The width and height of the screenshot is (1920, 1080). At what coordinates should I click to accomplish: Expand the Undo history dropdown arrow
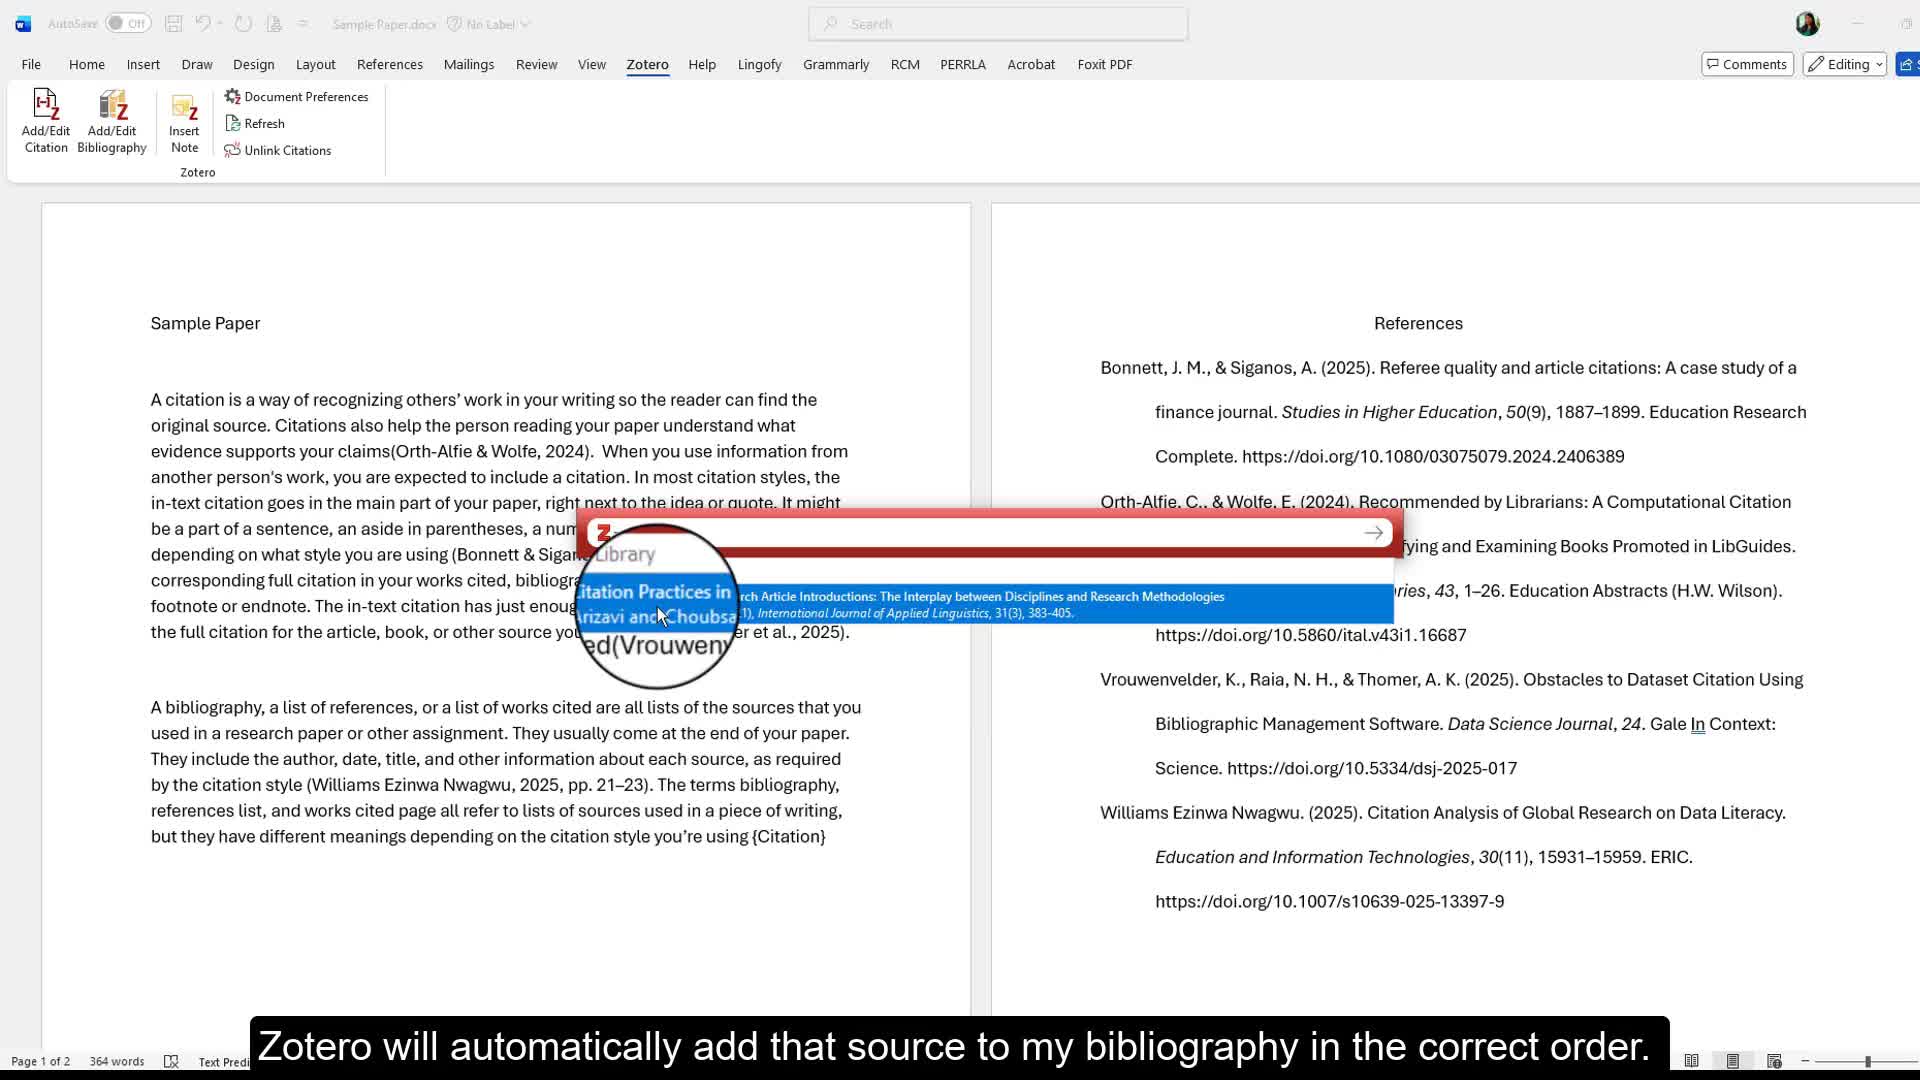click(x=220, y=23)
